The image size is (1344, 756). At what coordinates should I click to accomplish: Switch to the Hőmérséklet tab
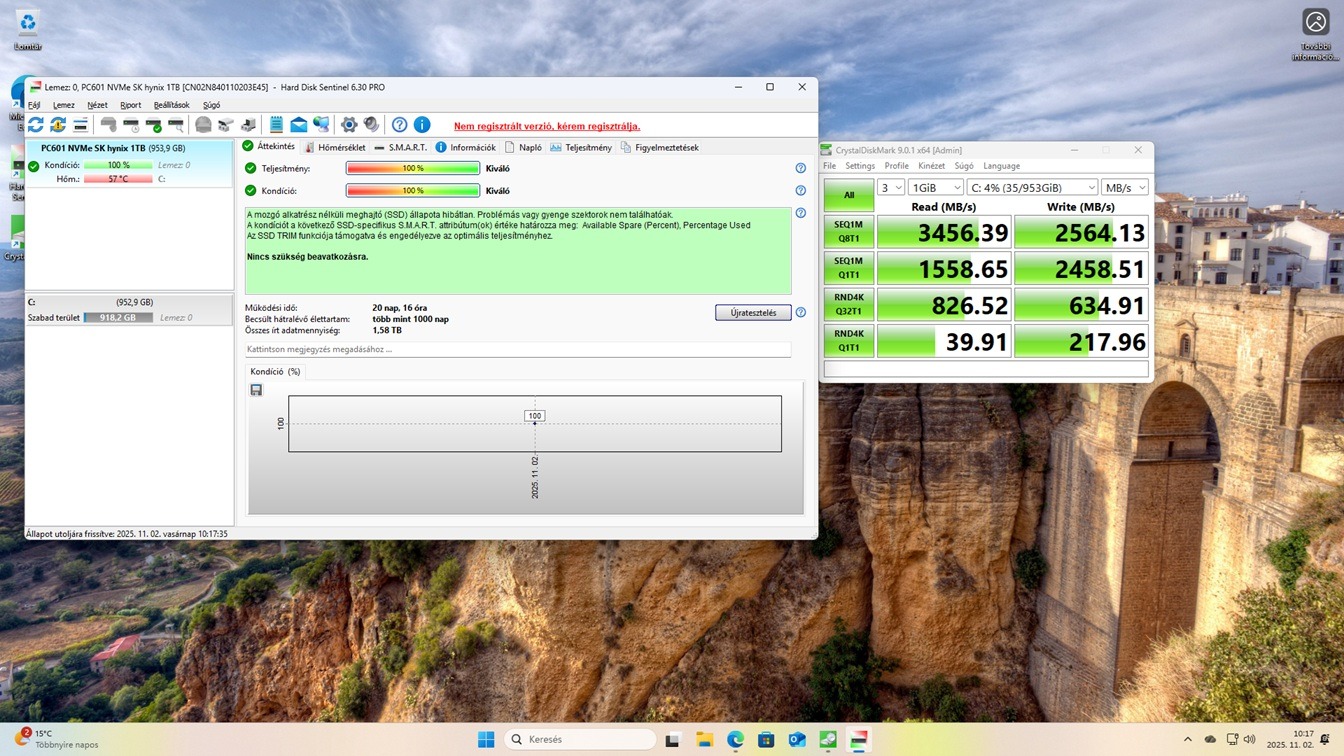point(335,147)
